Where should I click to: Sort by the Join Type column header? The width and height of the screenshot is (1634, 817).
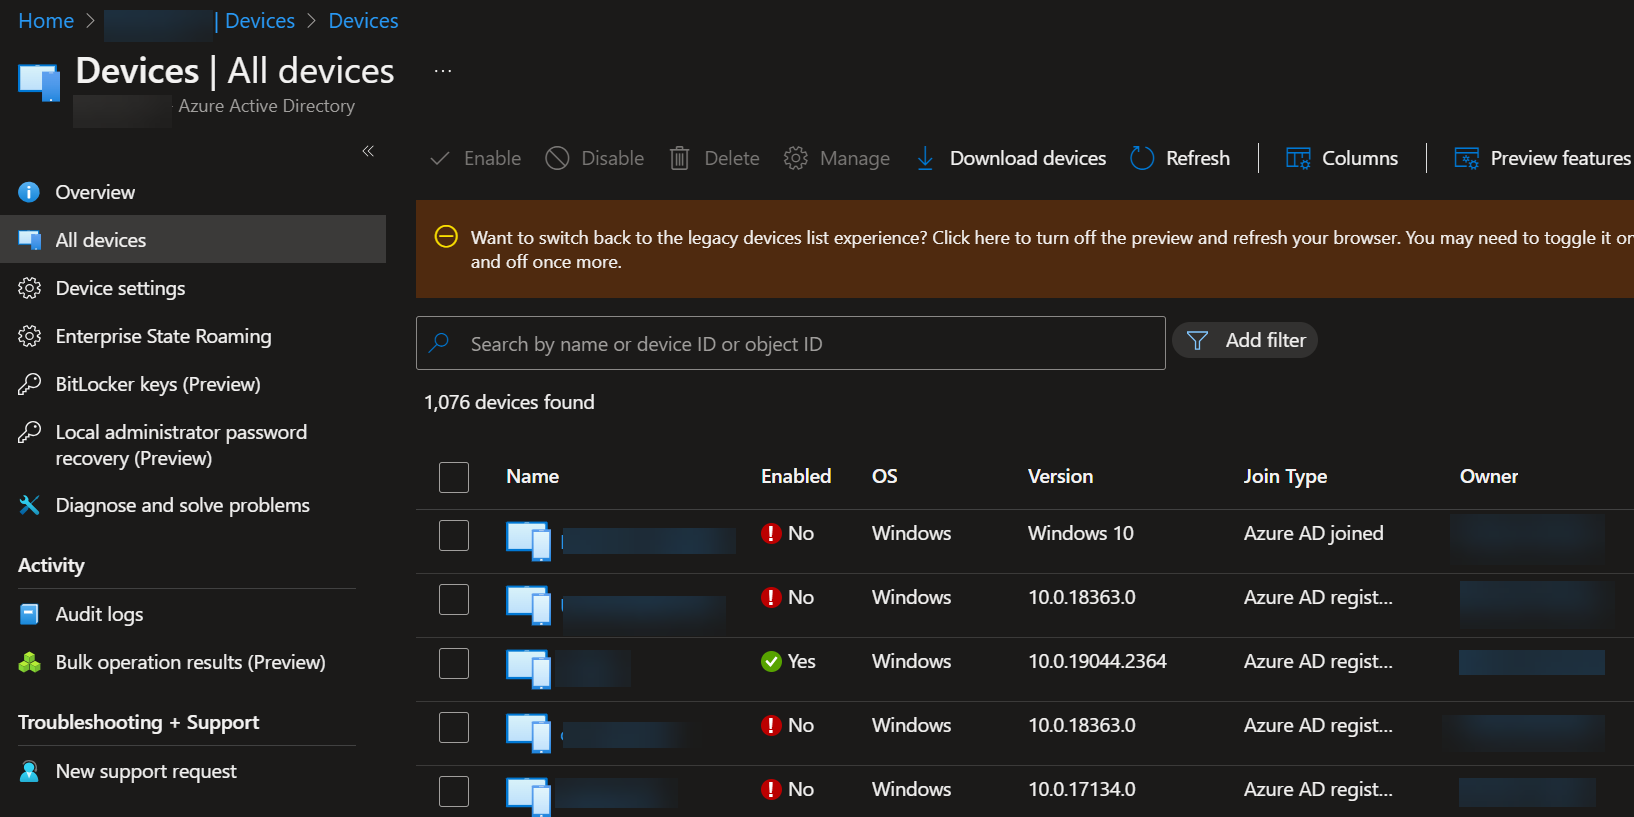pyautogui.click(x=1285, y=477)
